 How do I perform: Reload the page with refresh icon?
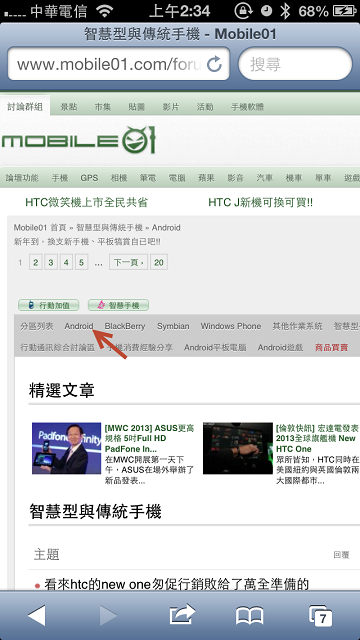tap(214, 64)
